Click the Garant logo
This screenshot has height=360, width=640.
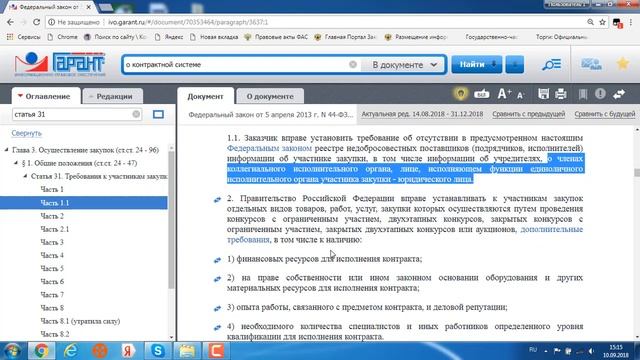60,64
